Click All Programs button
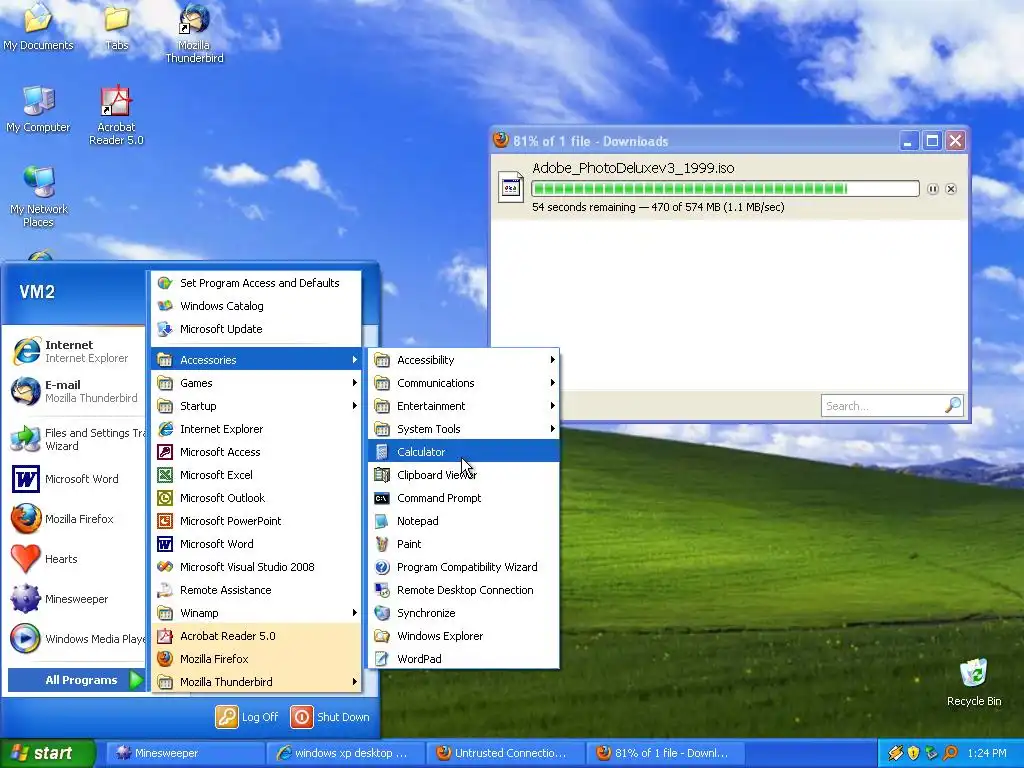1024x768 pixels. tap(76, 680)
